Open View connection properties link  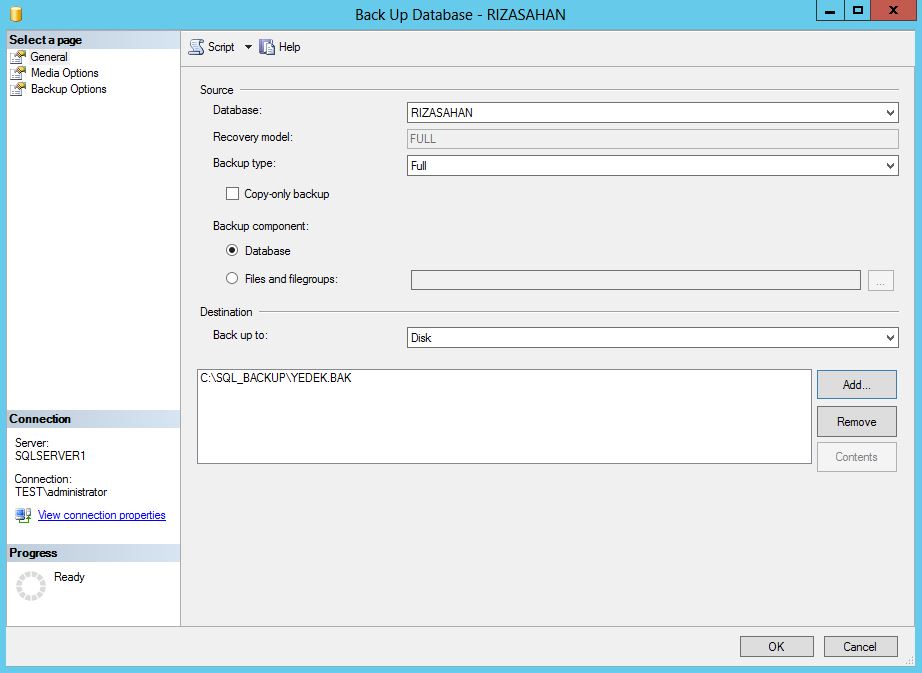(101, 516)
